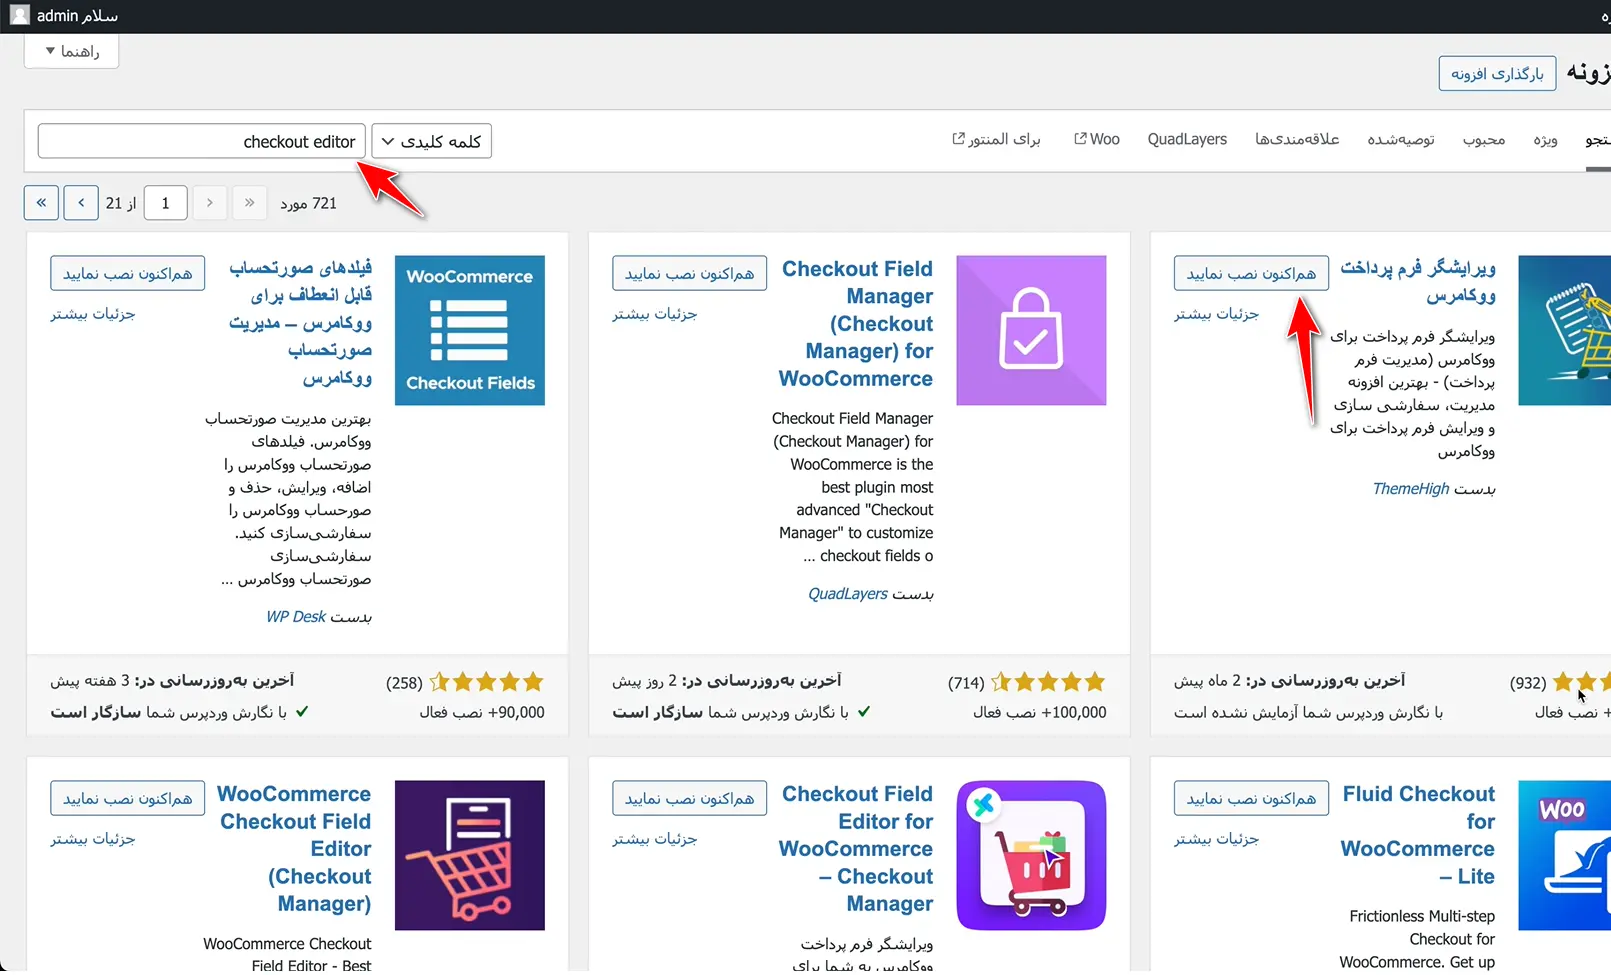Open more details for Fluid Checkout Lite
Image resolution: width=1611 pixels, height=975 pixels.
click(x=1217, y=839)
